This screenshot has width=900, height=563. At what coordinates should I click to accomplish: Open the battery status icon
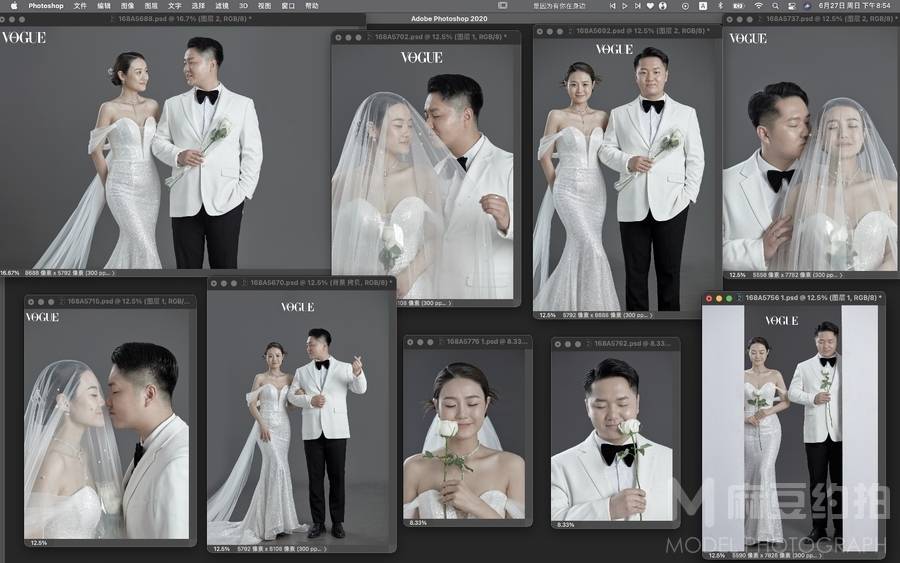739,6
